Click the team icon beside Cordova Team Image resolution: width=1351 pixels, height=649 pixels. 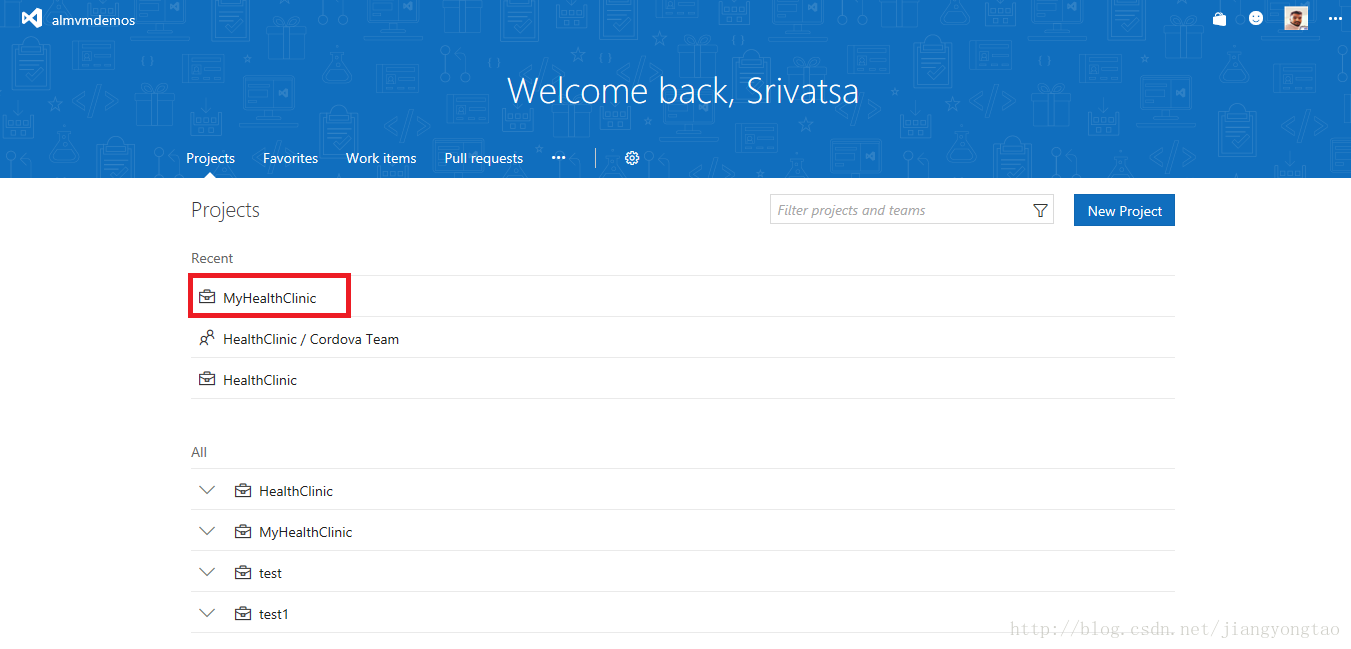click(x=207, y=338)
